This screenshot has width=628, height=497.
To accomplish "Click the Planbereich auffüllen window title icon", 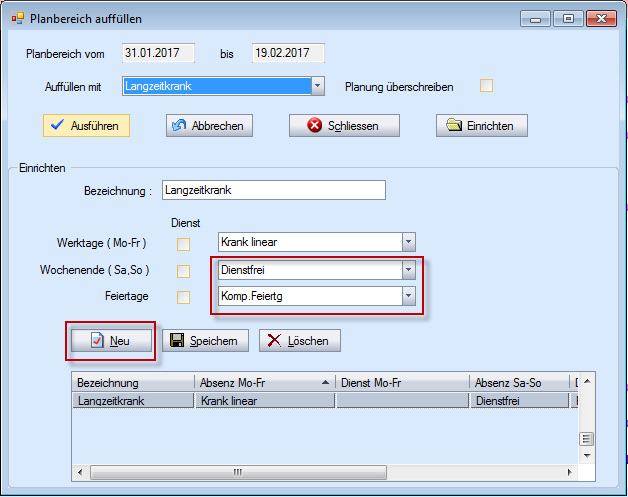I will [18, 18].
